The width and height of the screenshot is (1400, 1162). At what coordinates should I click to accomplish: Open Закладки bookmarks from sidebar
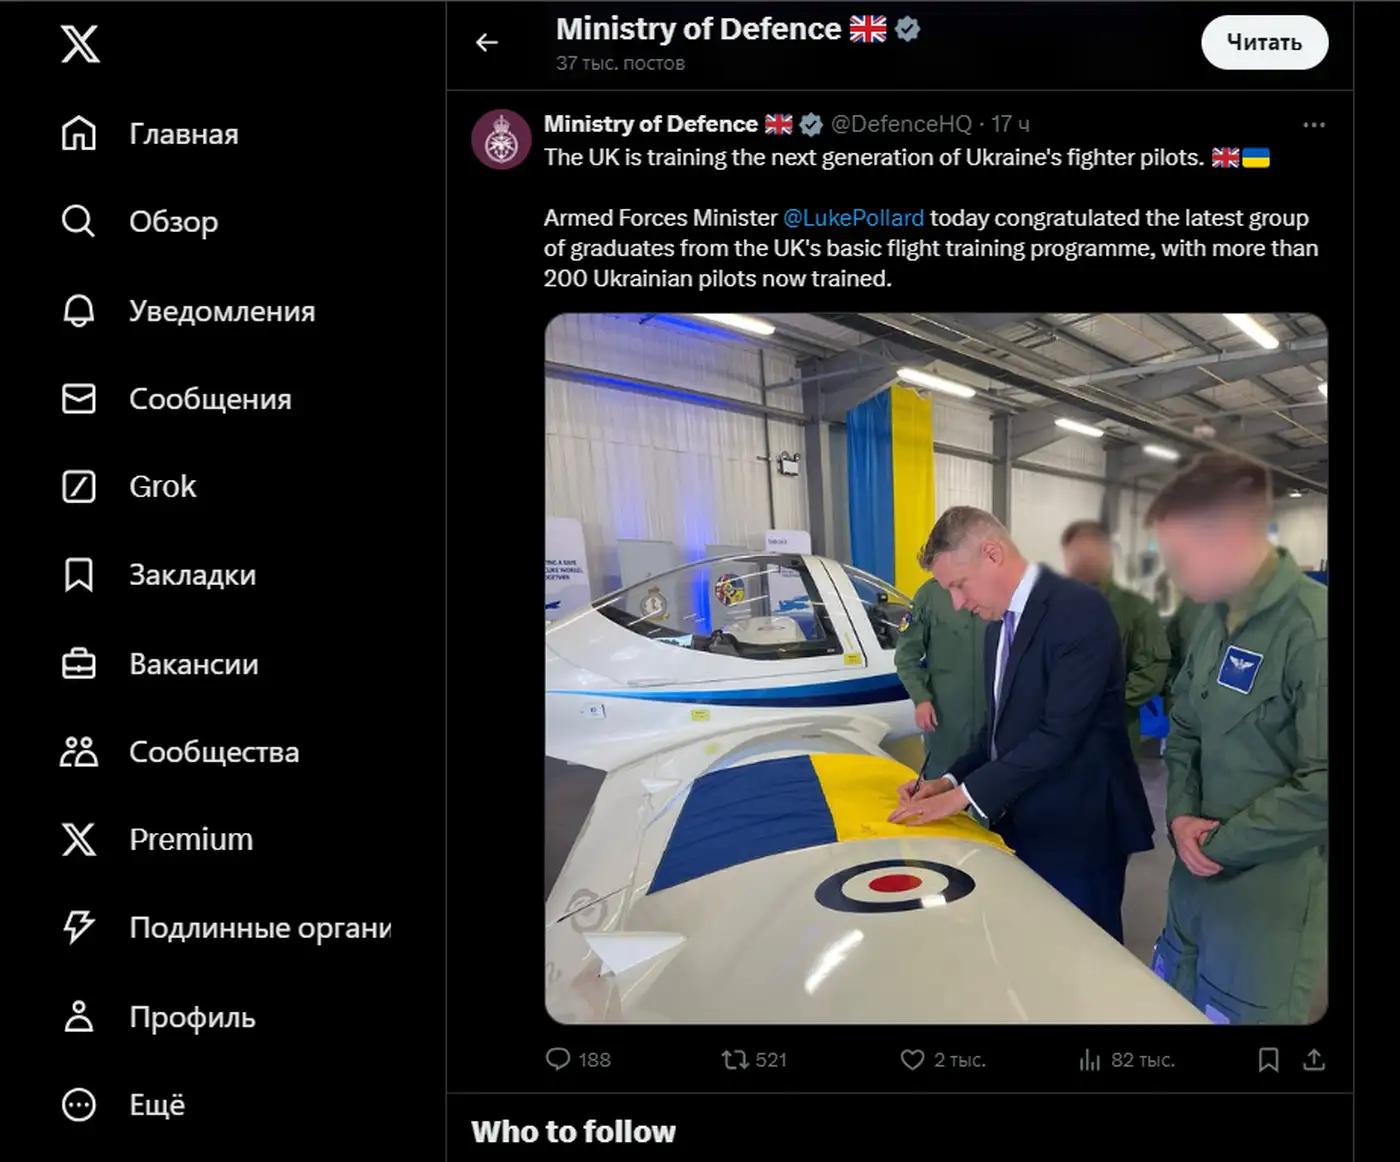tap(78, 574)
